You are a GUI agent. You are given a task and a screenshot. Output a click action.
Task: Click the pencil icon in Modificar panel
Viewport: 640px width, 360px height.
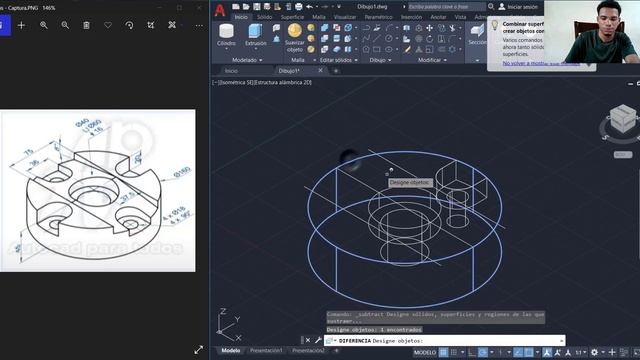coord(407,49)
